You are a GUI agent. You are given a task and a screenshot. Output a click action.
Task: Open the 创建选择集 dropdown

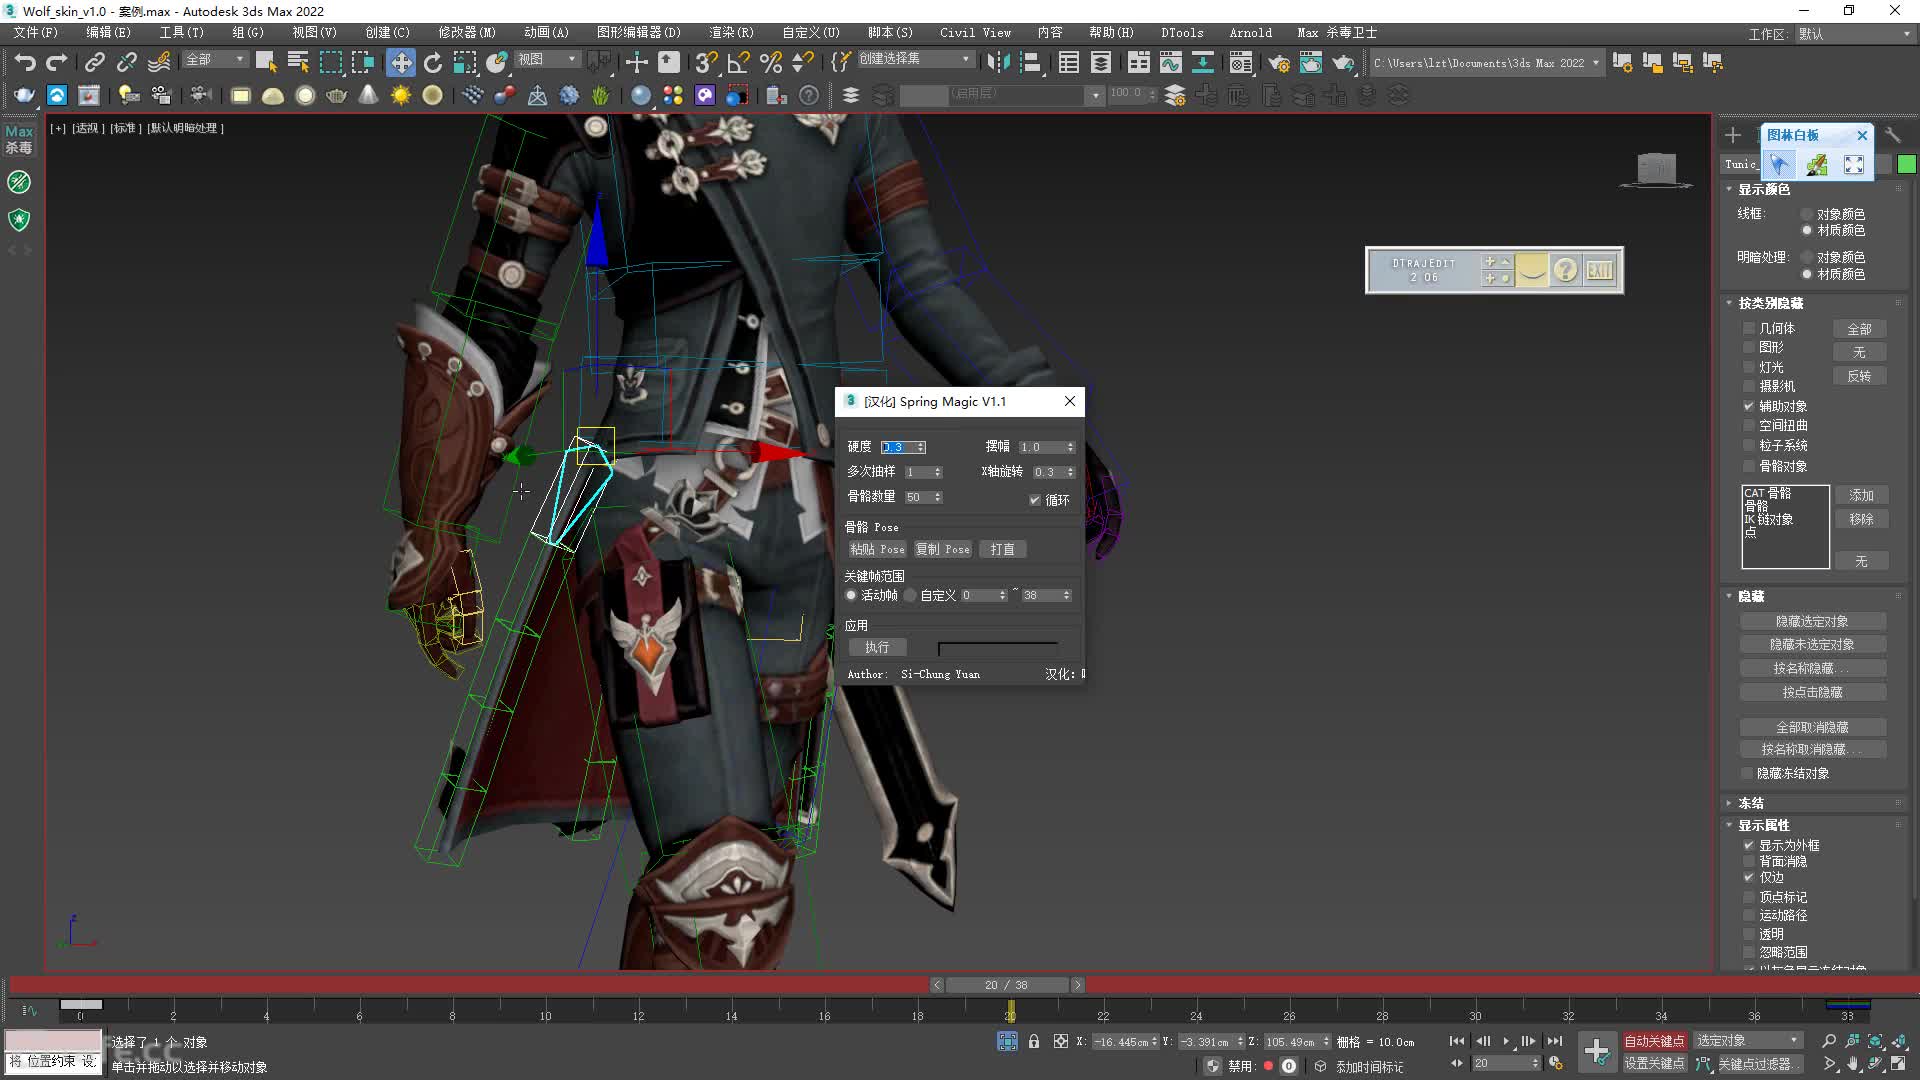pyautogui.click(x=915, y=59)
